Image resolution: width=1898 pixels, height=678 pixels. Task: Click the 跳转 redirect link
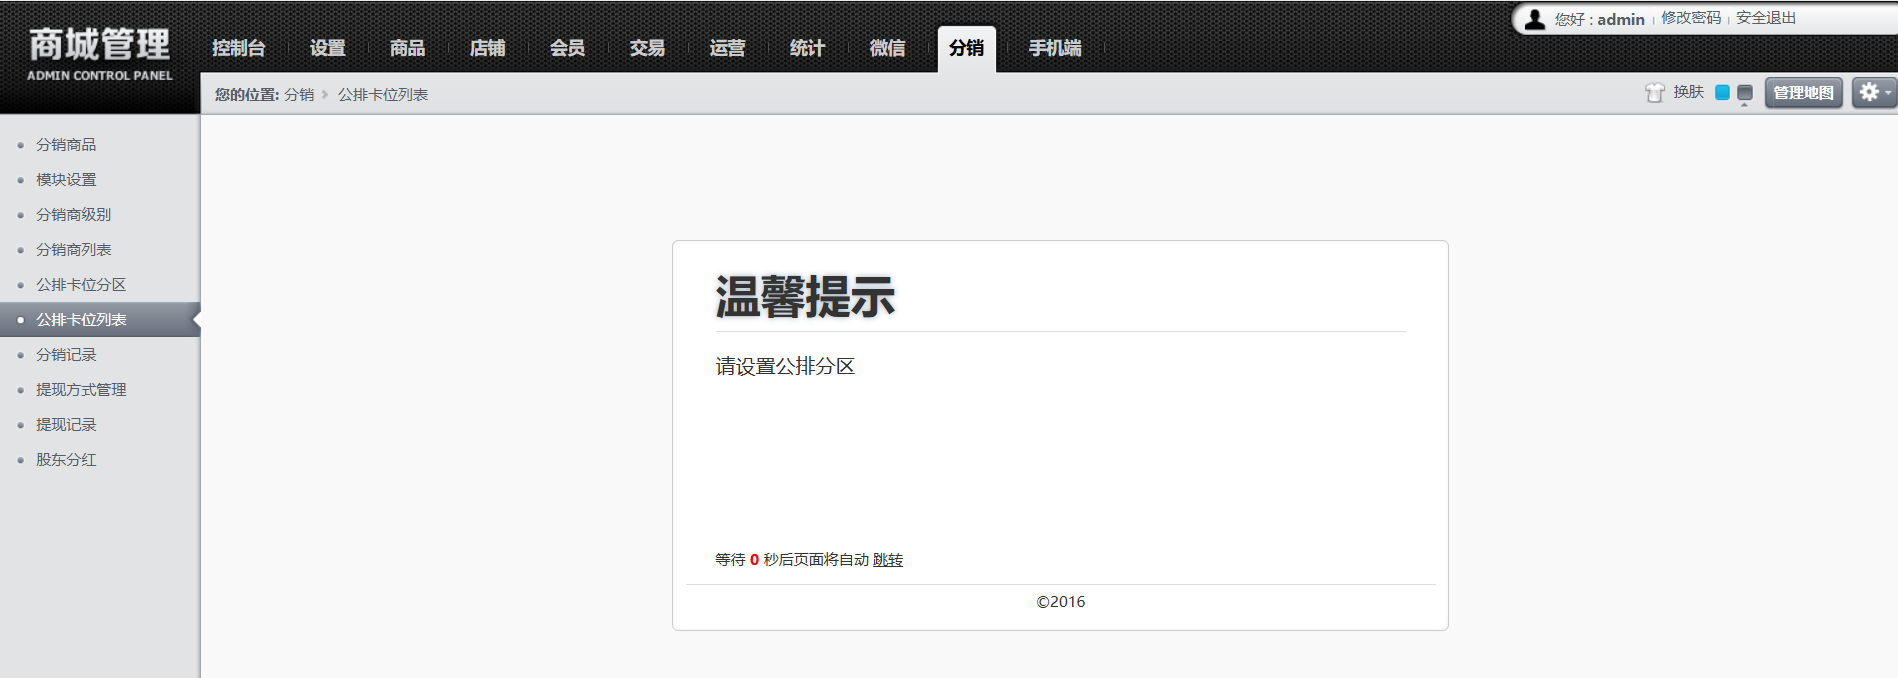[888, 560]
